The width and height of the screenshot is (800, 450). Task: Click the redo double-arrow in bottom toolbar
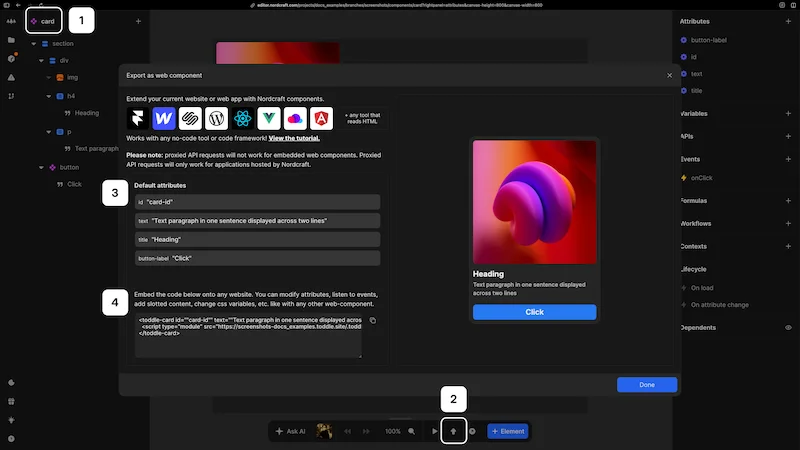[366, 431]
